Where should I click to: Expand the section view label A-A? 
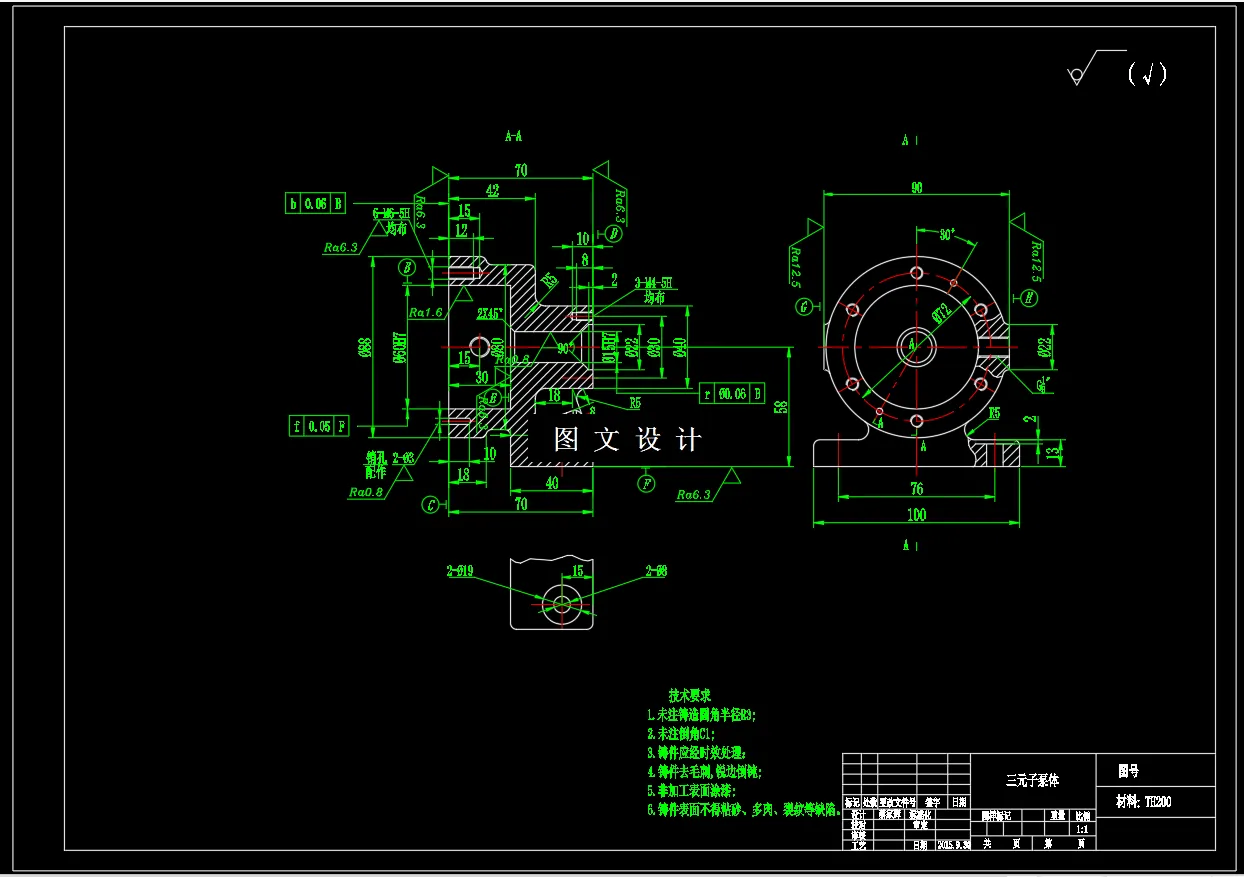[513, 137]
